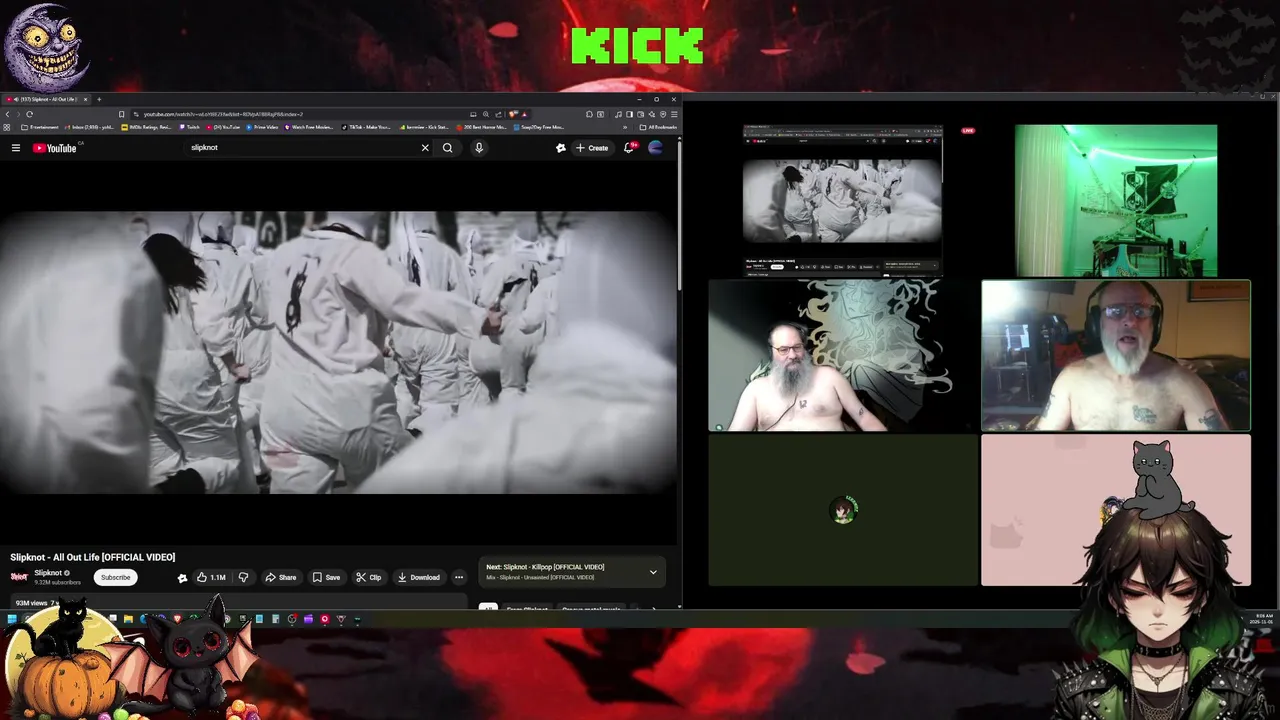
Task: Open the 200 Best Horror Movies bookmark
Action: (482, 127)
